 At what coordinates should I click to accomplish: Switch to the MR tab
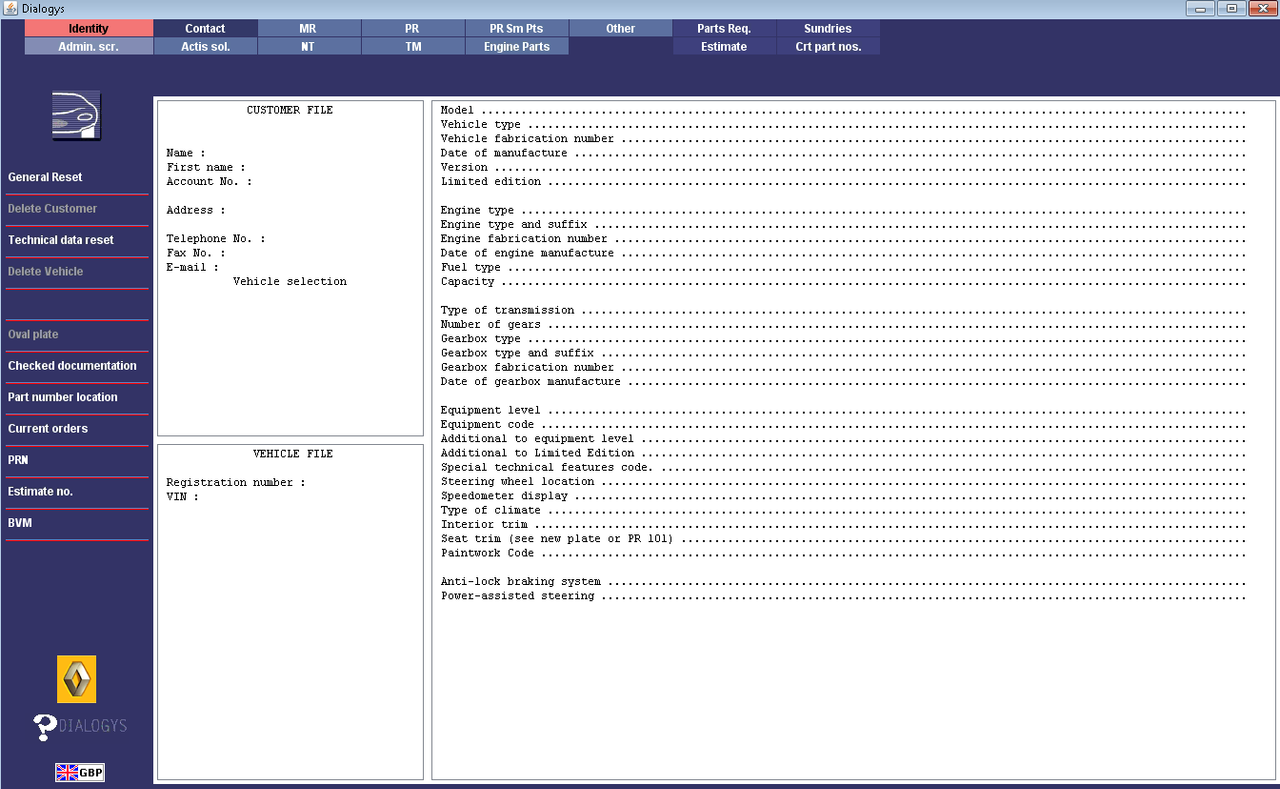coord(308,28)
